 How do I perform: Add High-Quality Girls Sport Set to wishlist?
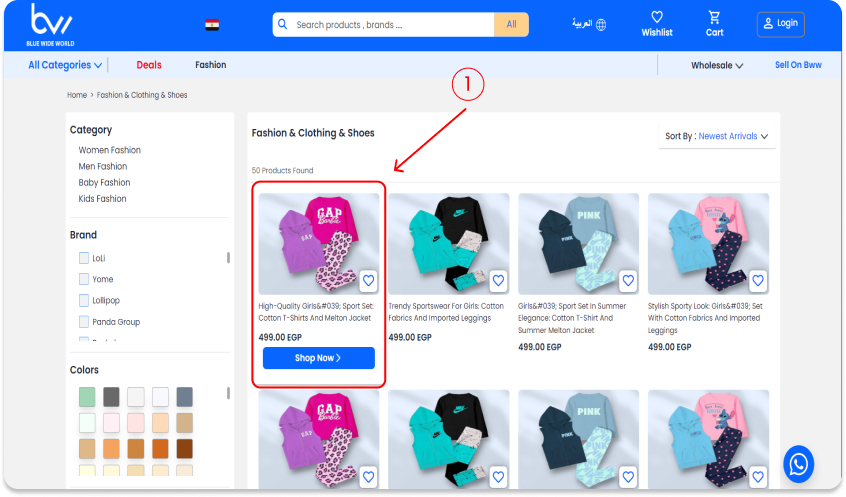click(x=369, y=281)
